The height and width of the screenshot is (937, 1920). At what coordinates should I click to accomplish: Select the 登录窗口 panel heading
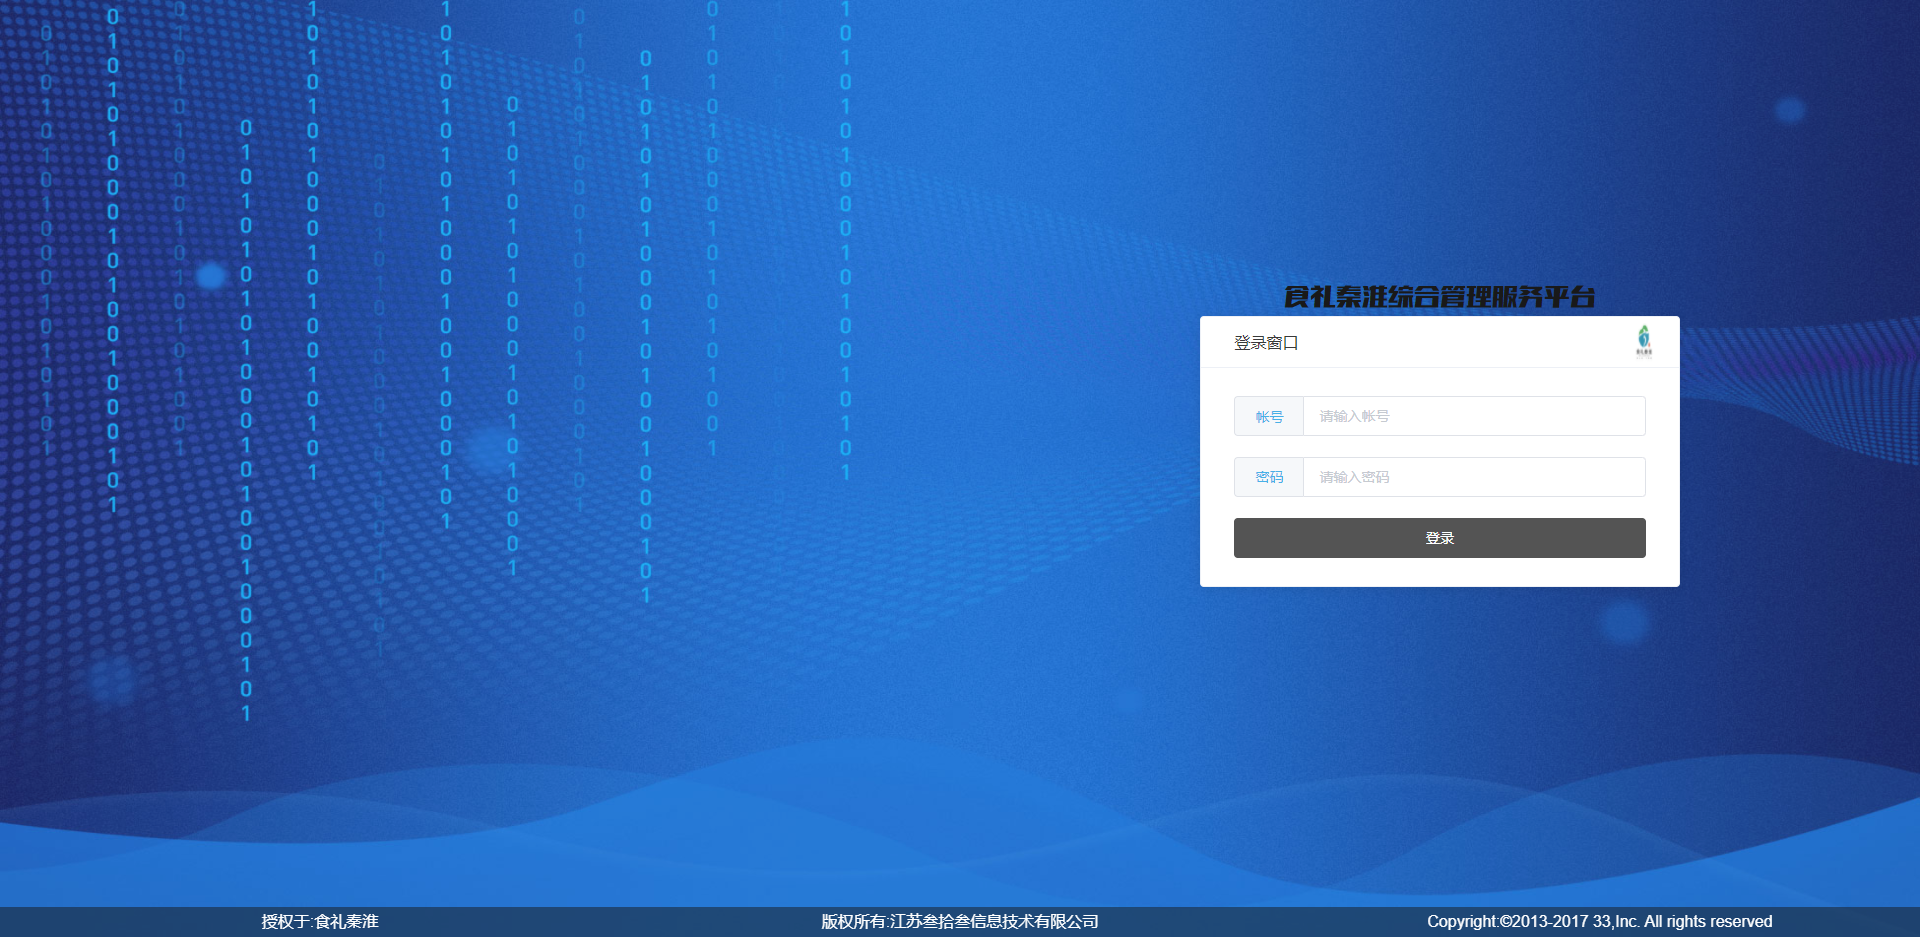[x=1265, y=343]
